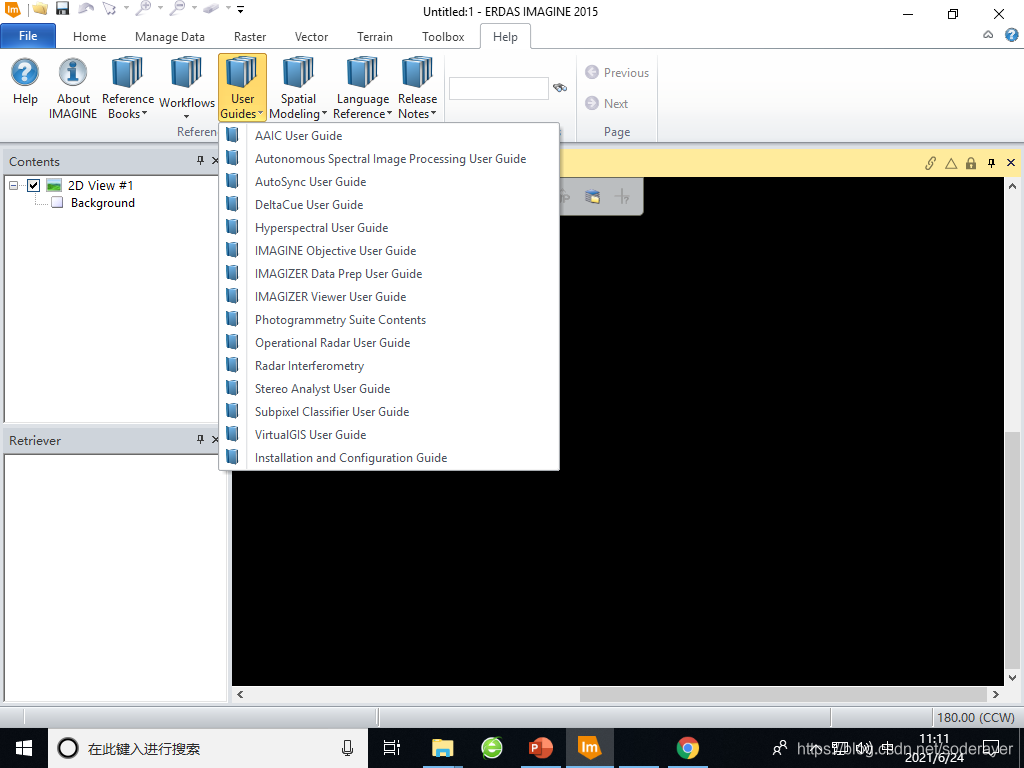Click the undo icon in quick access toolbar
The height and width of the screenshot is (768, 1024).
click(86, 9)
